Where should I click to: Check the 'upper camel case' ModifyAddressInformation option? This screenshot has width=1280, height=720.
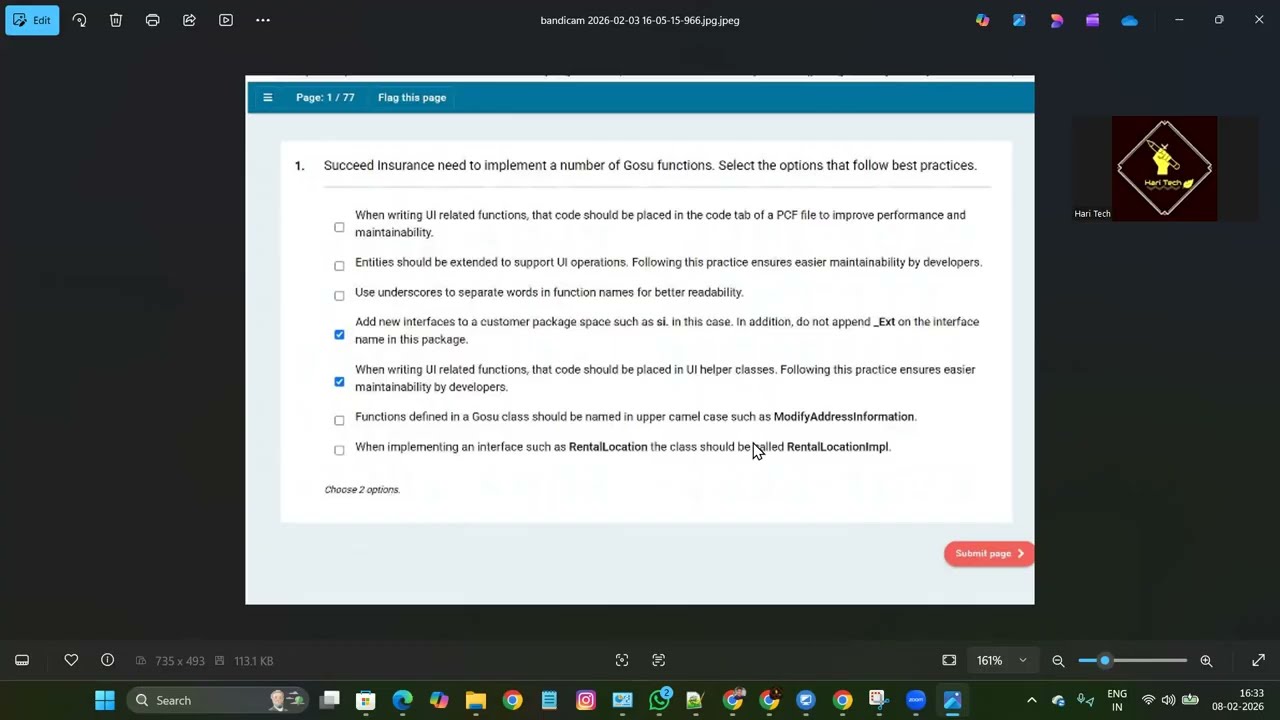pos(339,420)
